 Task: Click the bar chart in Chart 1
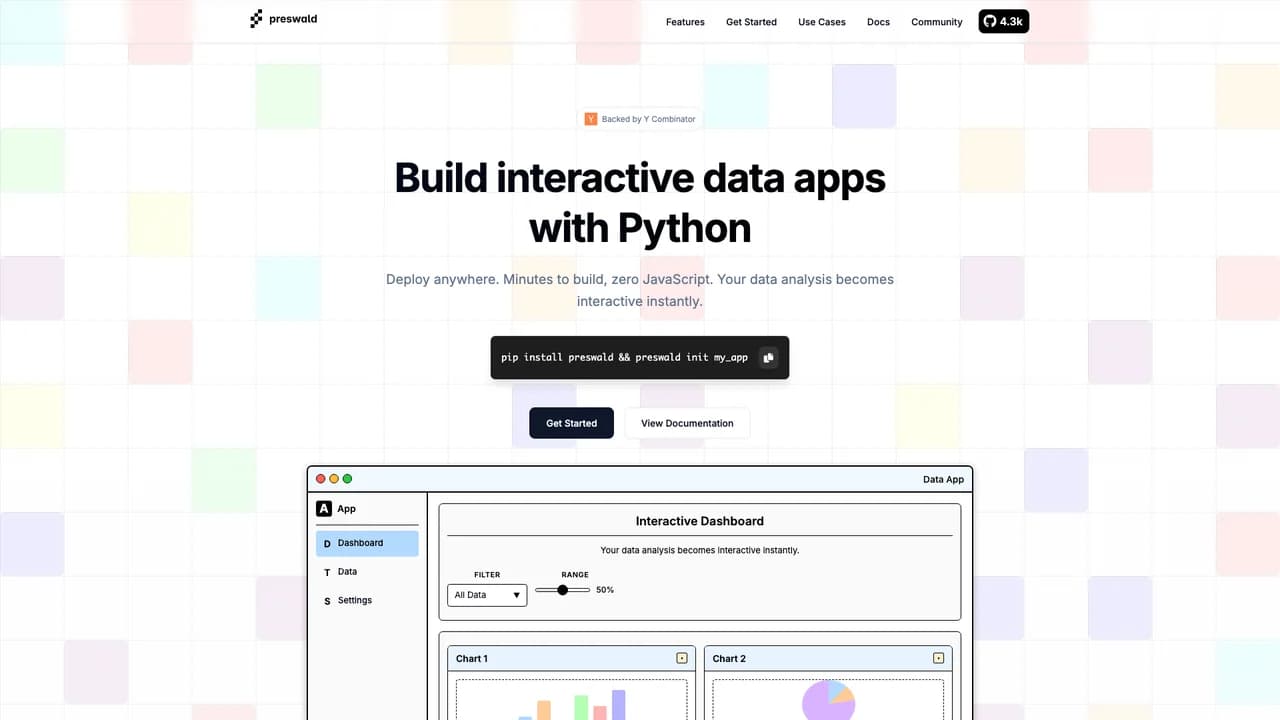[572, 705]
